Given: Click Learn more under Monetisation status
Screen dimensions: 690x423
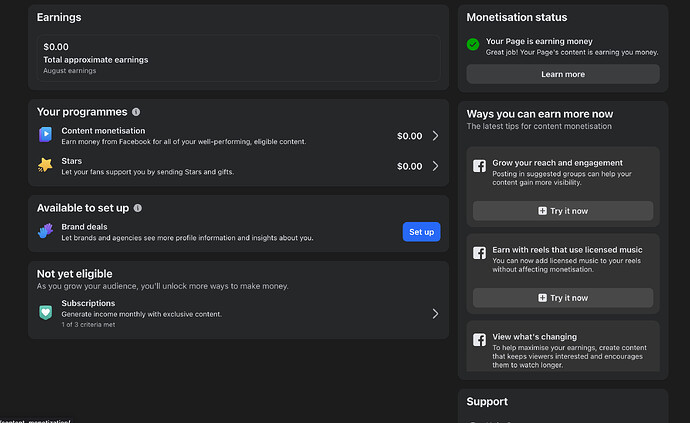Looking at the screenshot, I should [x=563, y=74].
